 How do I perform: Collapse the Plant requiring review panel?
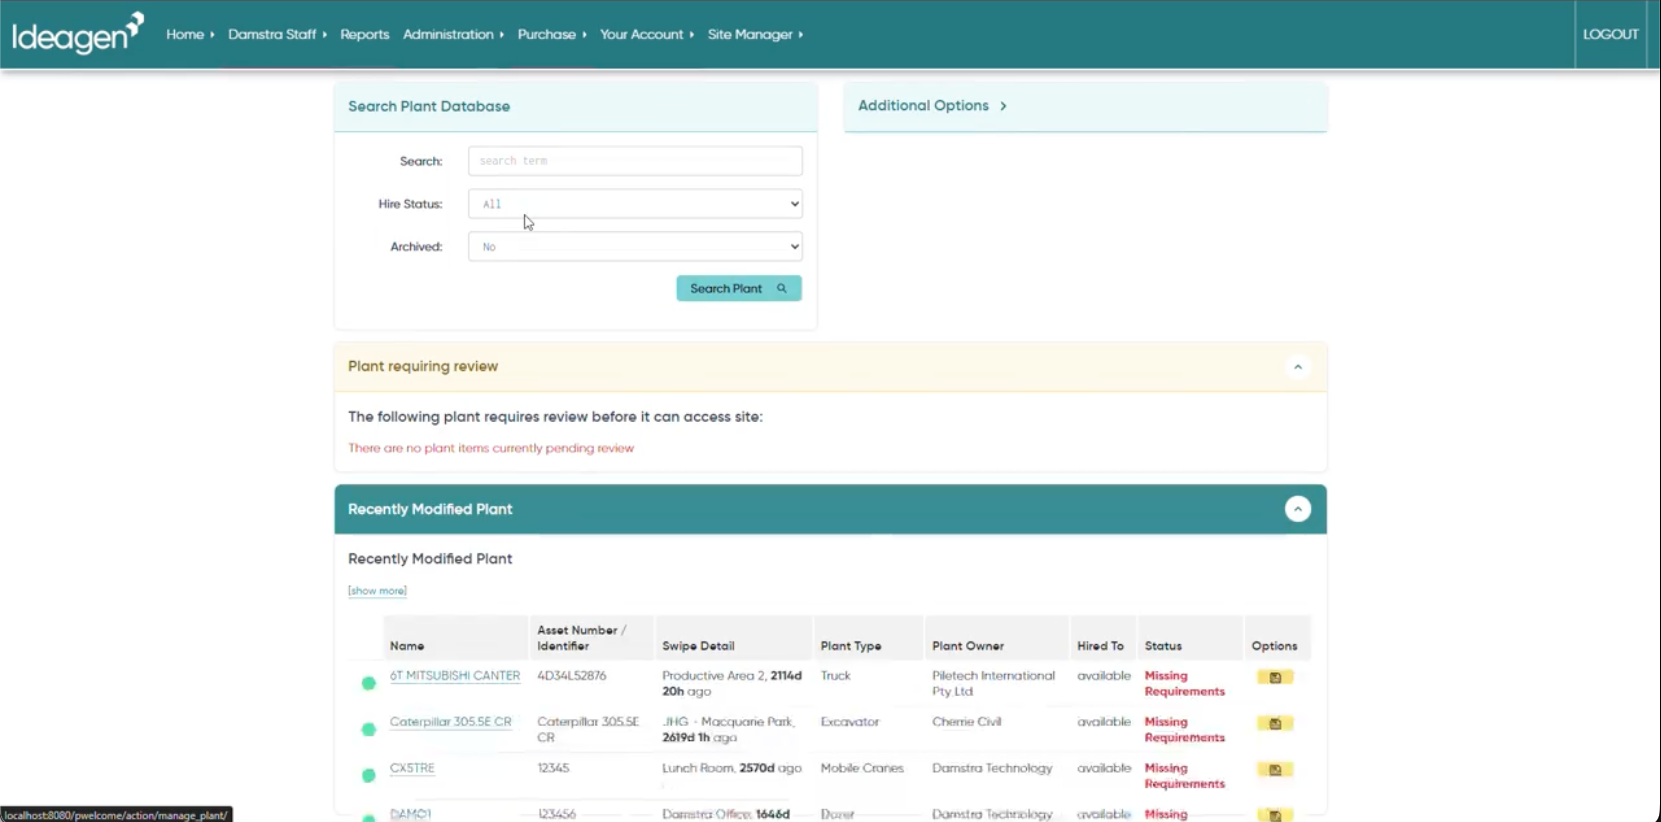pos(1297,367)
